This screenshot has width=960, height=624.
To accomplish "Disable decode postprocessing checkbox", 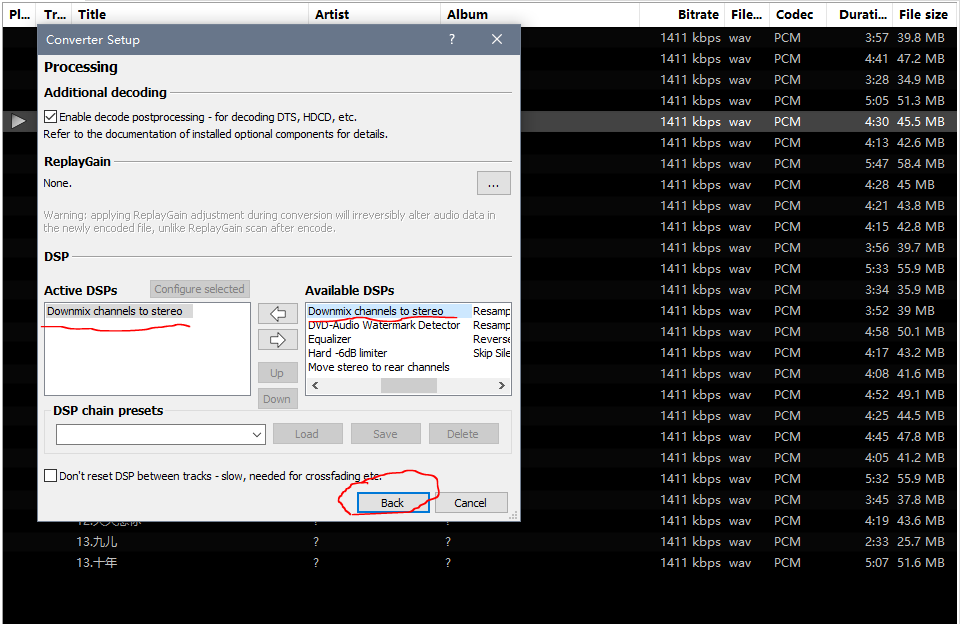I will point(51,117).
